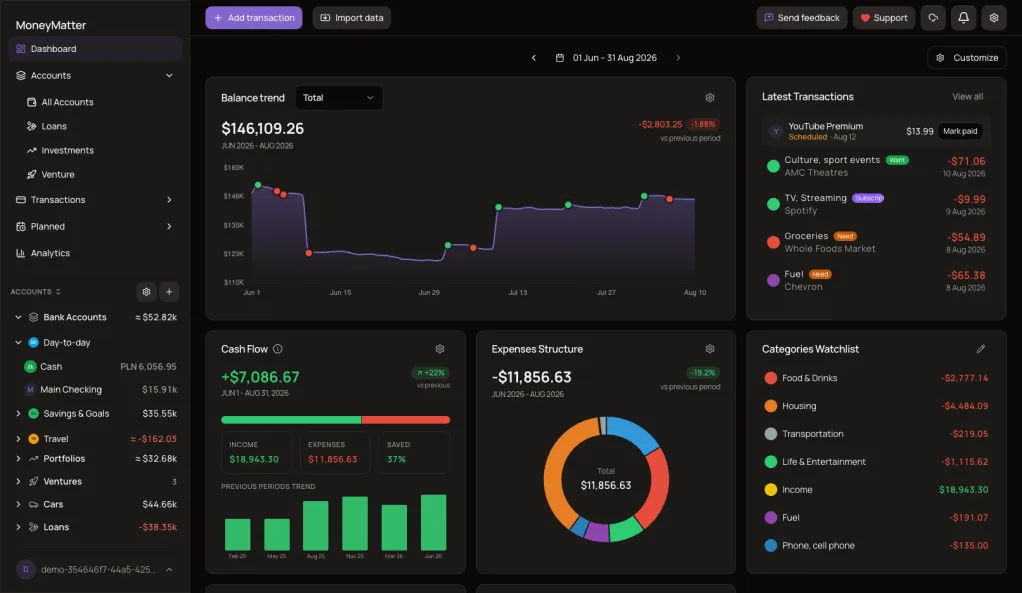Image resolution: width=1022 pixels, height=593 pixels.
Task: Click the Fuel category purple circle
Action: 770,517
